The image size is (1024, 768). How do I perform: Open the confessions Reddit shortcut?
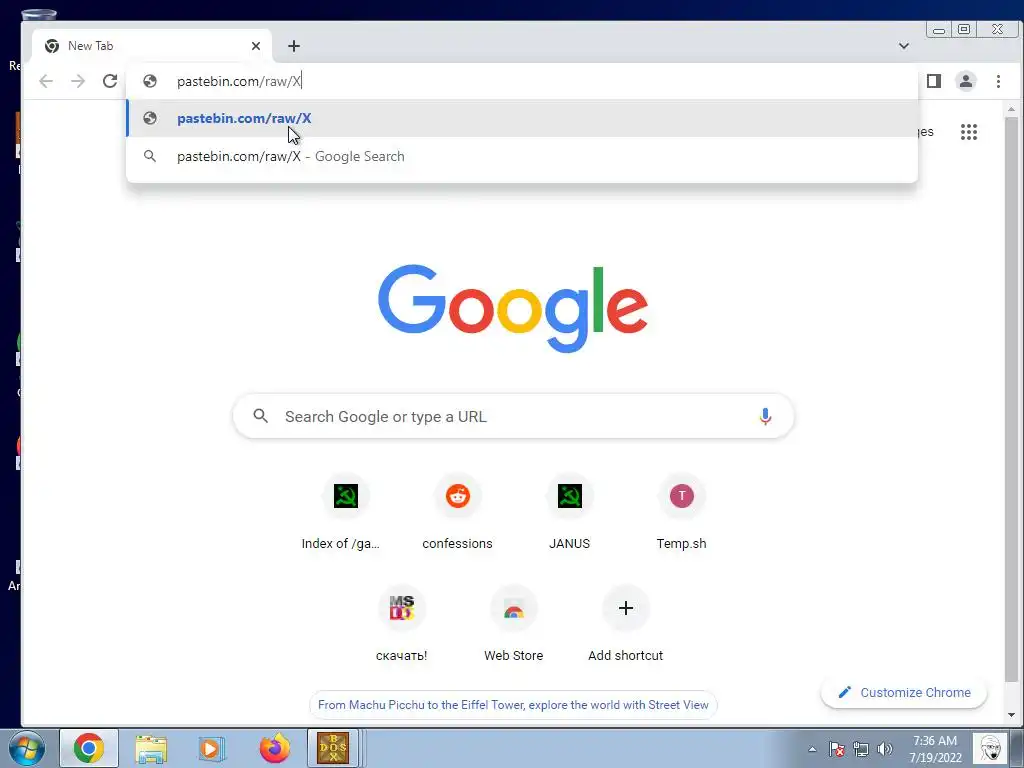click(x=458, y=513)
